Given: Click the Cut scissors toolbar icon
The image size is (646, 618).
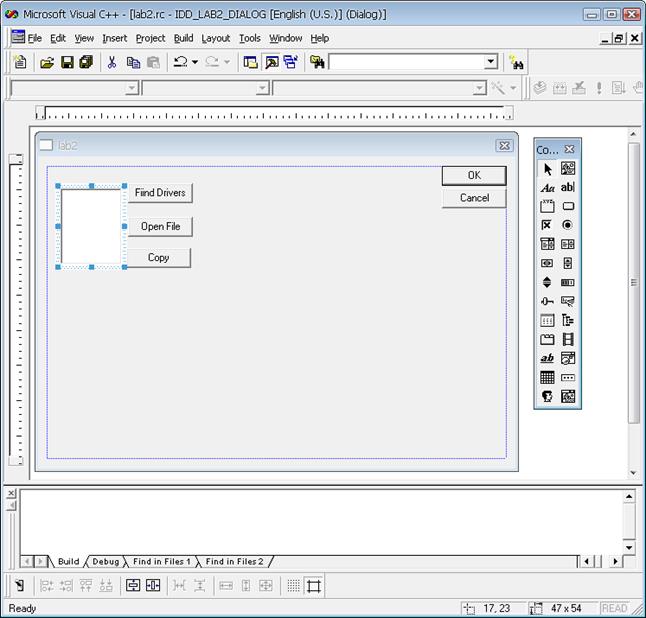Looking at the screenshot, I should [112, 62].
